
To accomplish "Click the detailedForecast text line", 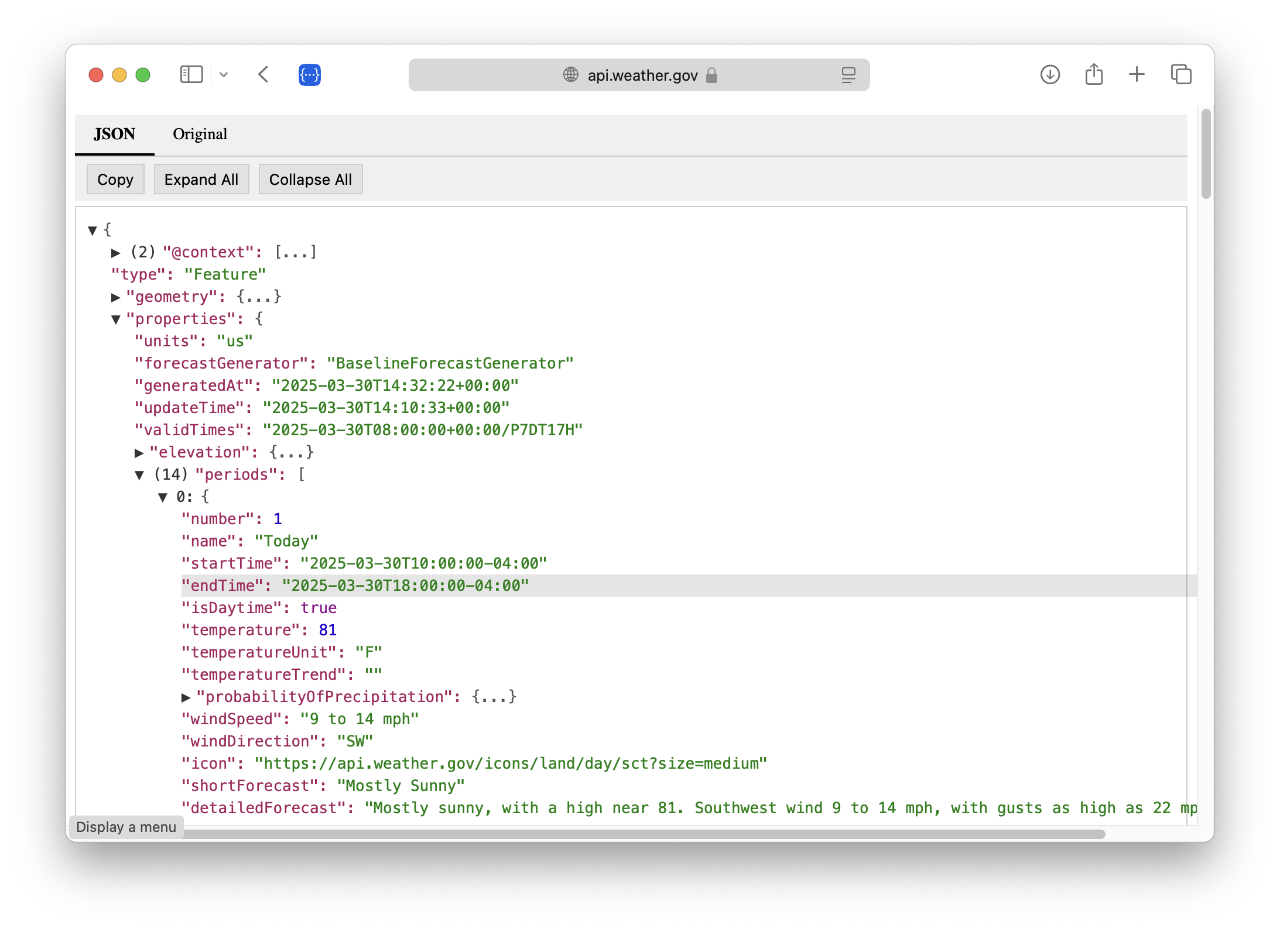I will [689, 808].
